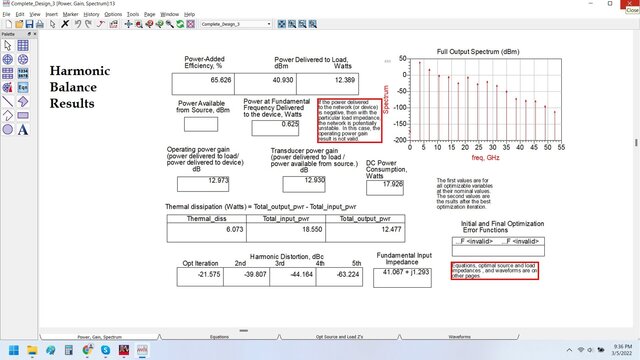Switch to the Opt Source and Load Z's tab
The height and width of the screenshot is (360, 640).
click(339, 337)
